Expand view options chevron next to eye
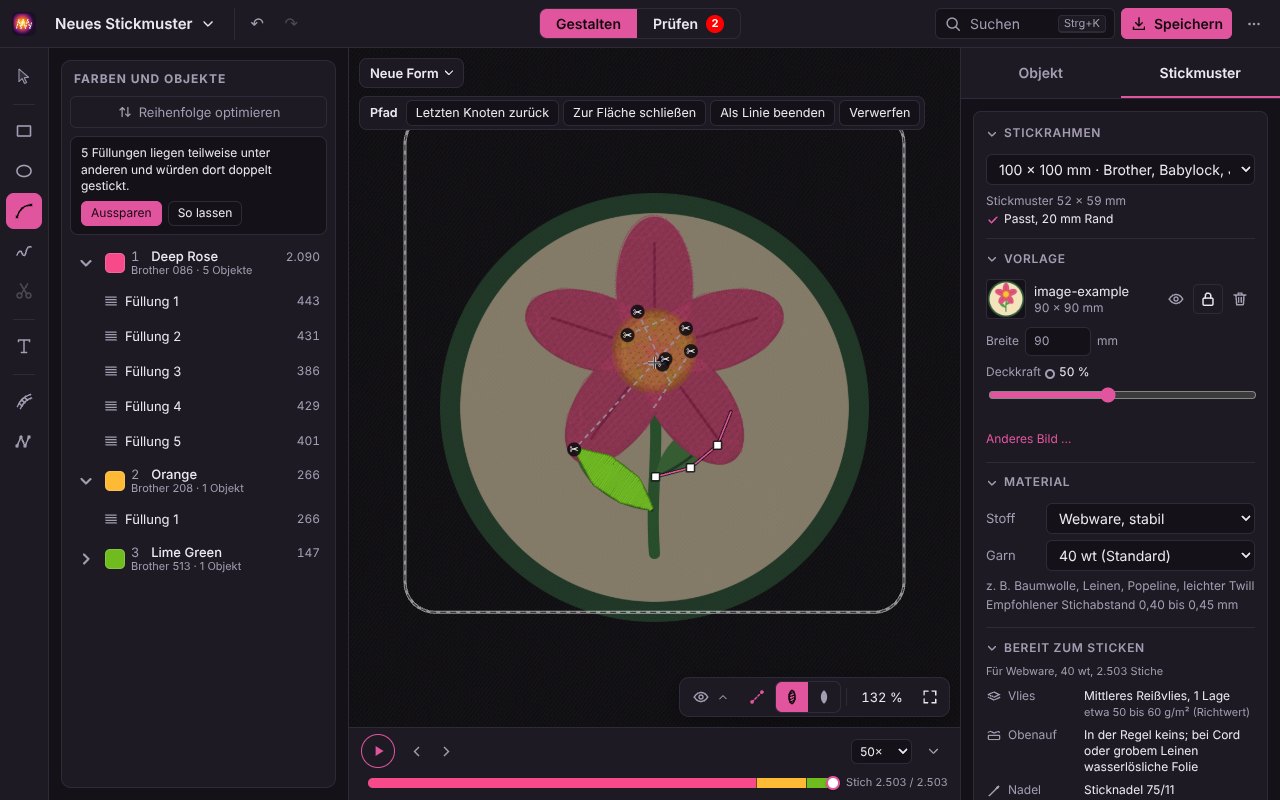 click(x=723, y=697)
